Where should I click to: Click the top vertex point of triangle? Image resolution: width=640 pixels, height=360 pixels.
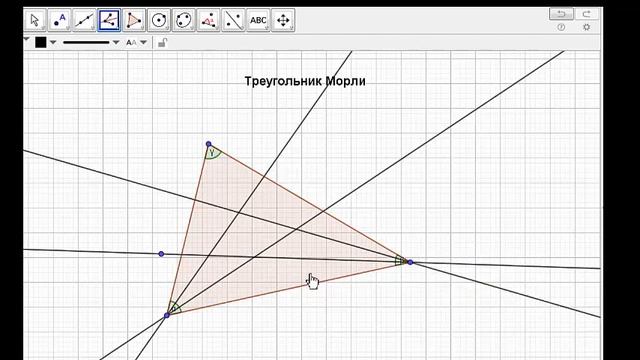click(x=209, y=144)
